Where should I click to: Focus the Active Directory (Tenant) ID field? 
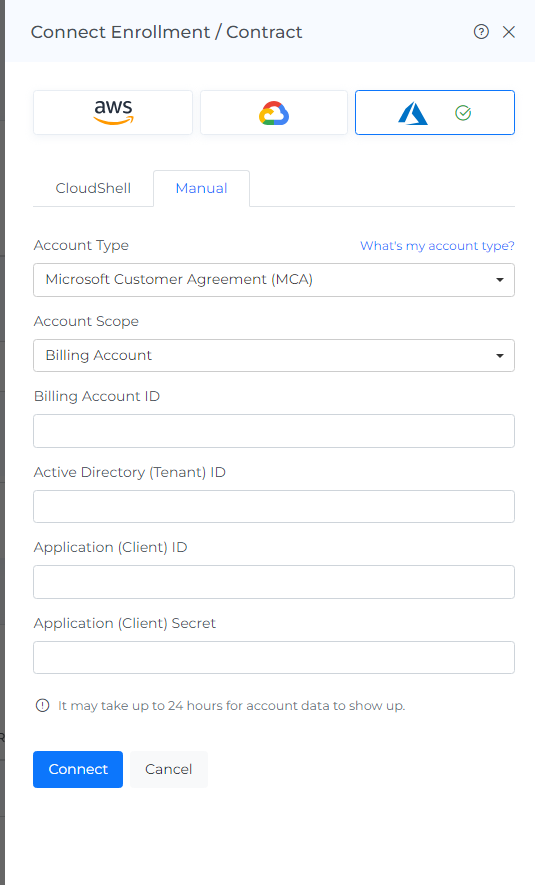coord(274,506)
